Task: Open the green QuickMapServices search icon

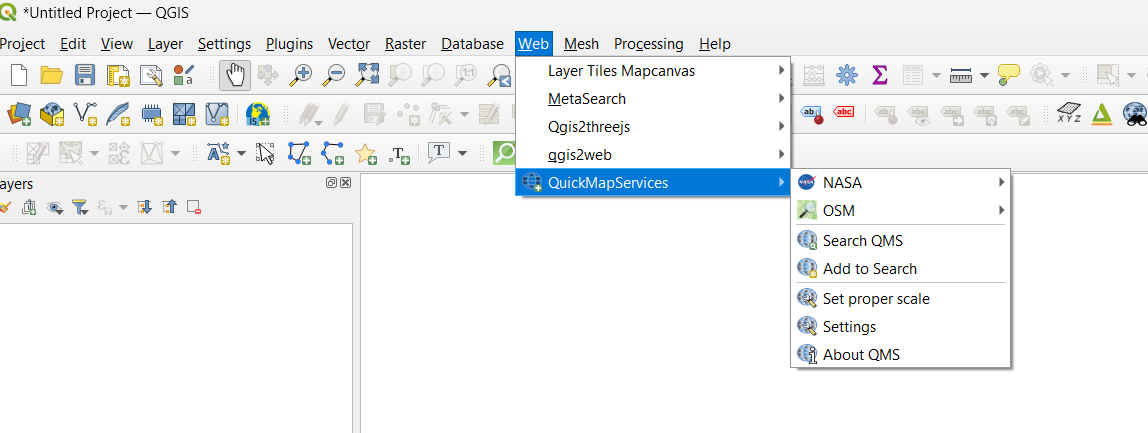Action: (x=504, y=152)
